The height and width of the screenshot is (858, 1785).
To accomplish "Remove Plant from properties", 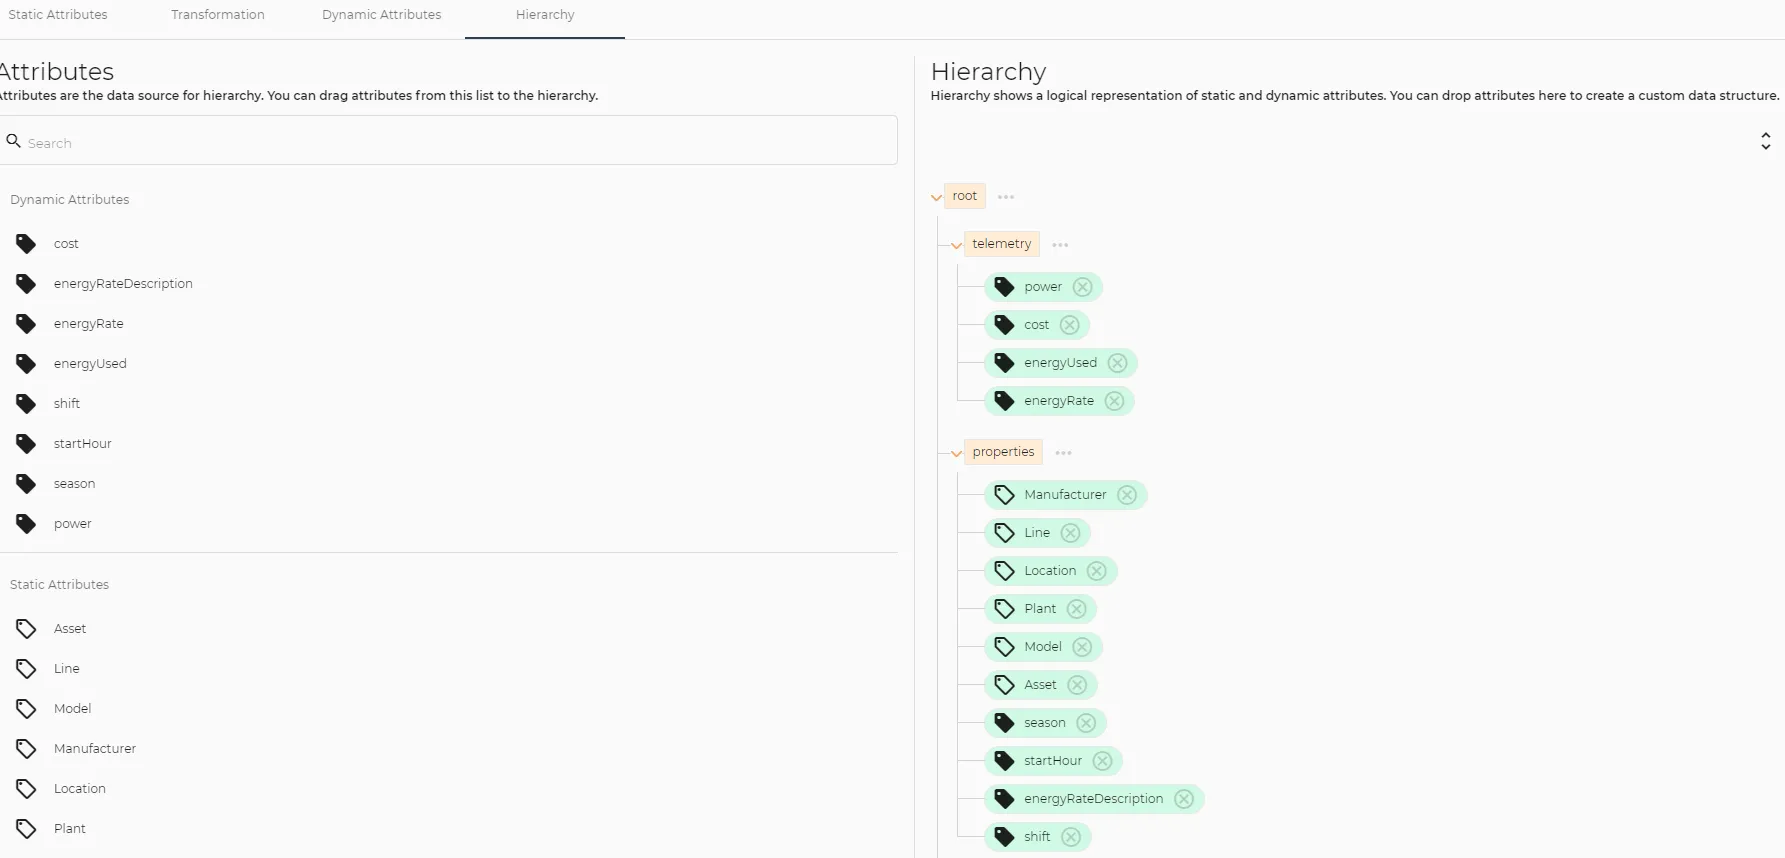I will point(1076,609).
